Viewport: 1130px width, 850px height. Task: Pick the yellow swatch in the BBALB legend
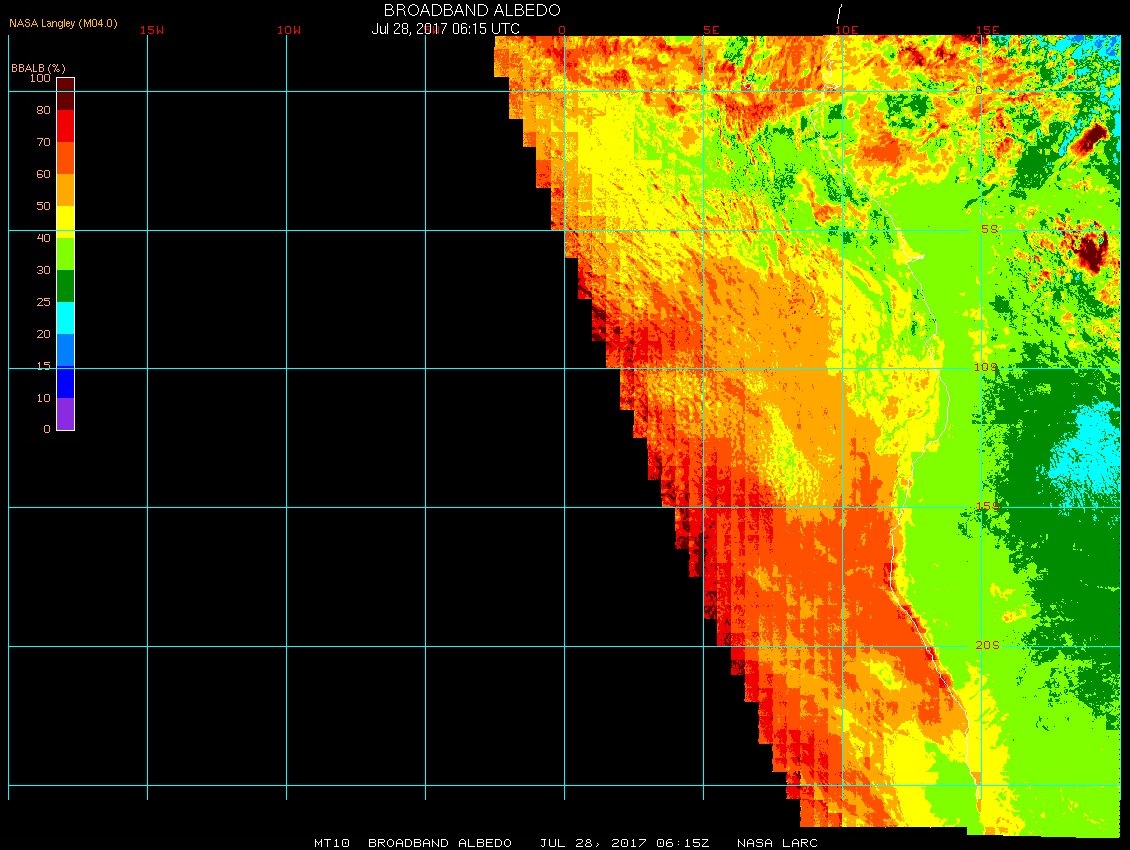pyautogui.click(x=65, y=220)
